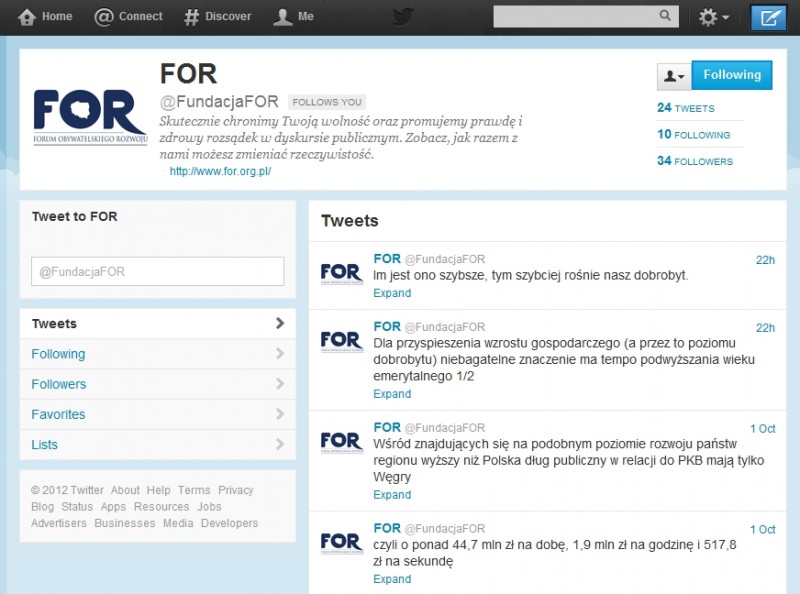Viewport: 800px width, 594px height.
Task: Expand the 'Dla przyspieszenia wzrostu' tweet
Action: (x=392, y=394)
